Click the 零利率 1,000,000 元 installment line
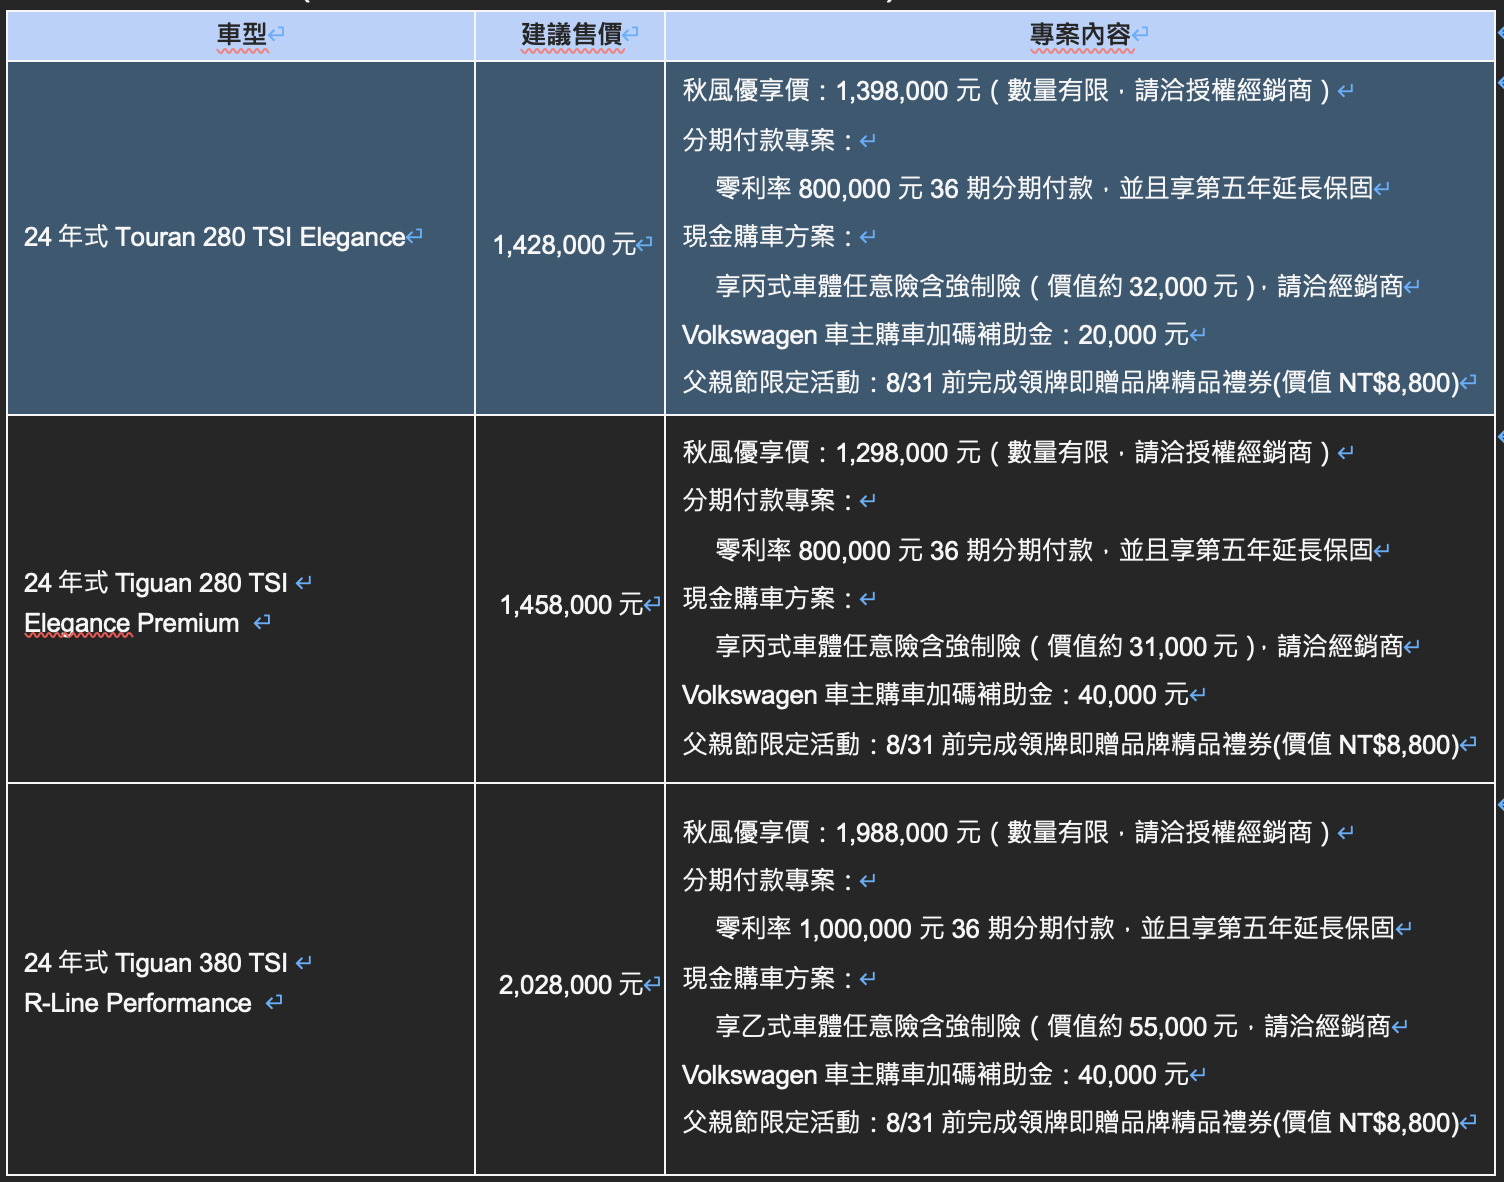 [x=1055, y=929]
